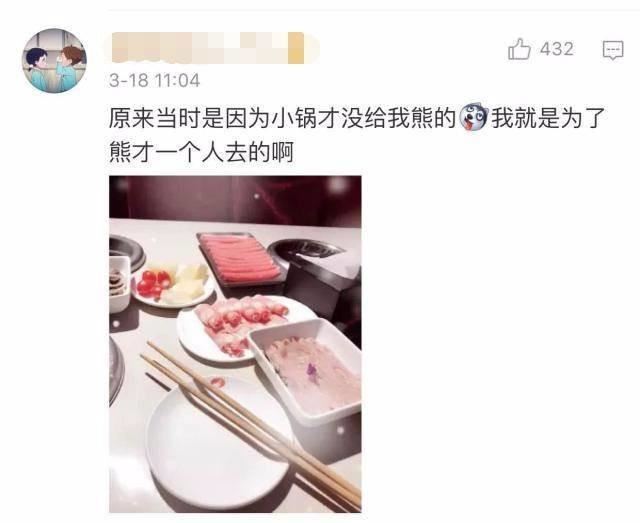Screen dimensions: 640x523
Task: Tap the dark red booth seat background
Action: 235,198
